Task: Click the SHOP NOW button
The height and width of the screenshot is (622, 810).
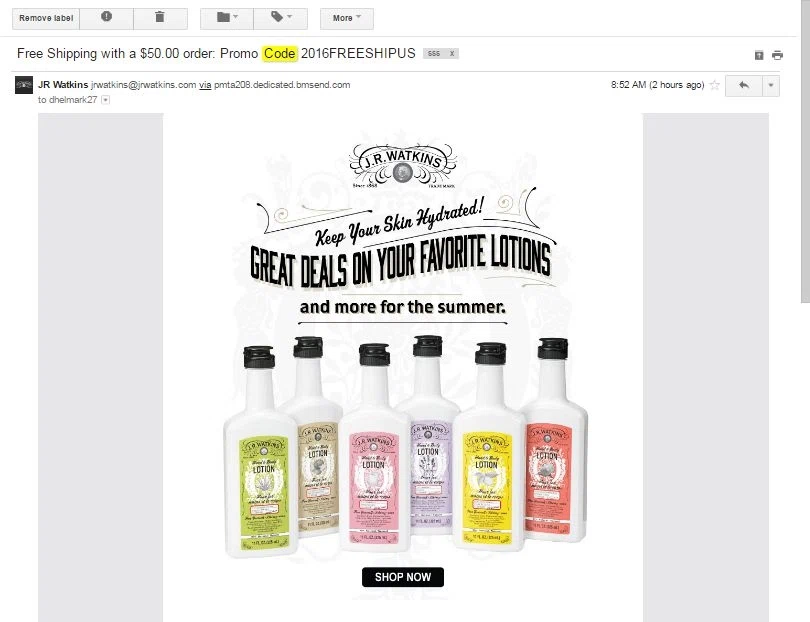Action: (x=403, y=577)
